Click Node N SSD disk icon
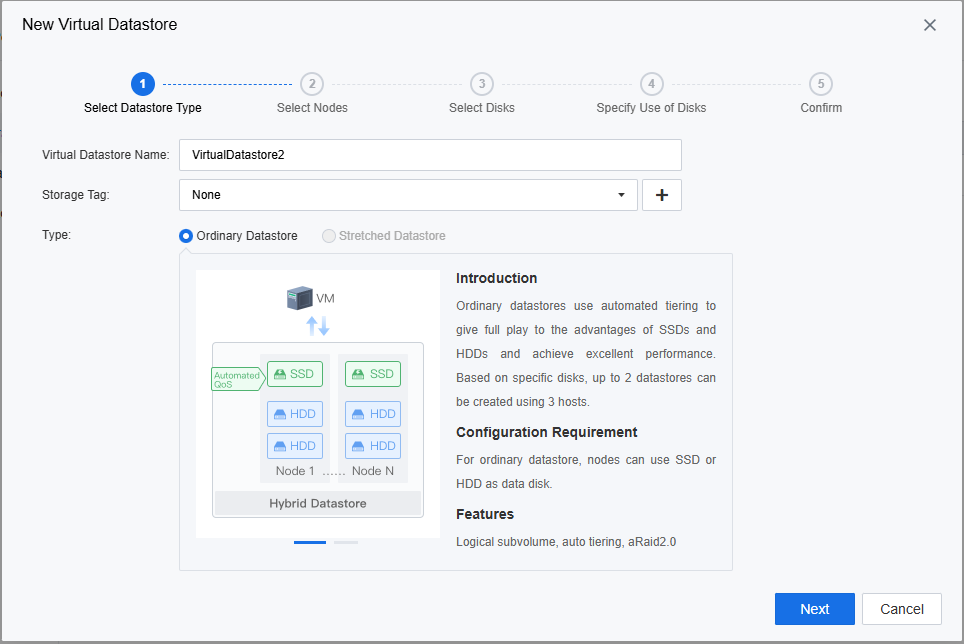The image size is (964, 644). point(373,374)
